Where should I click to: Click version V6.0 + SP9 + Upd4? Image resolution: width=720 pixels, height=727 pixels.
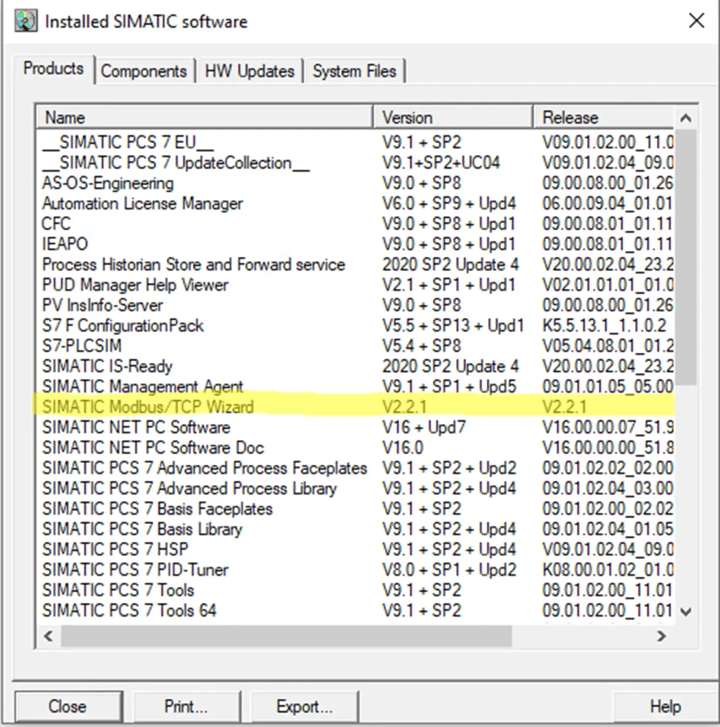point(449,204)
